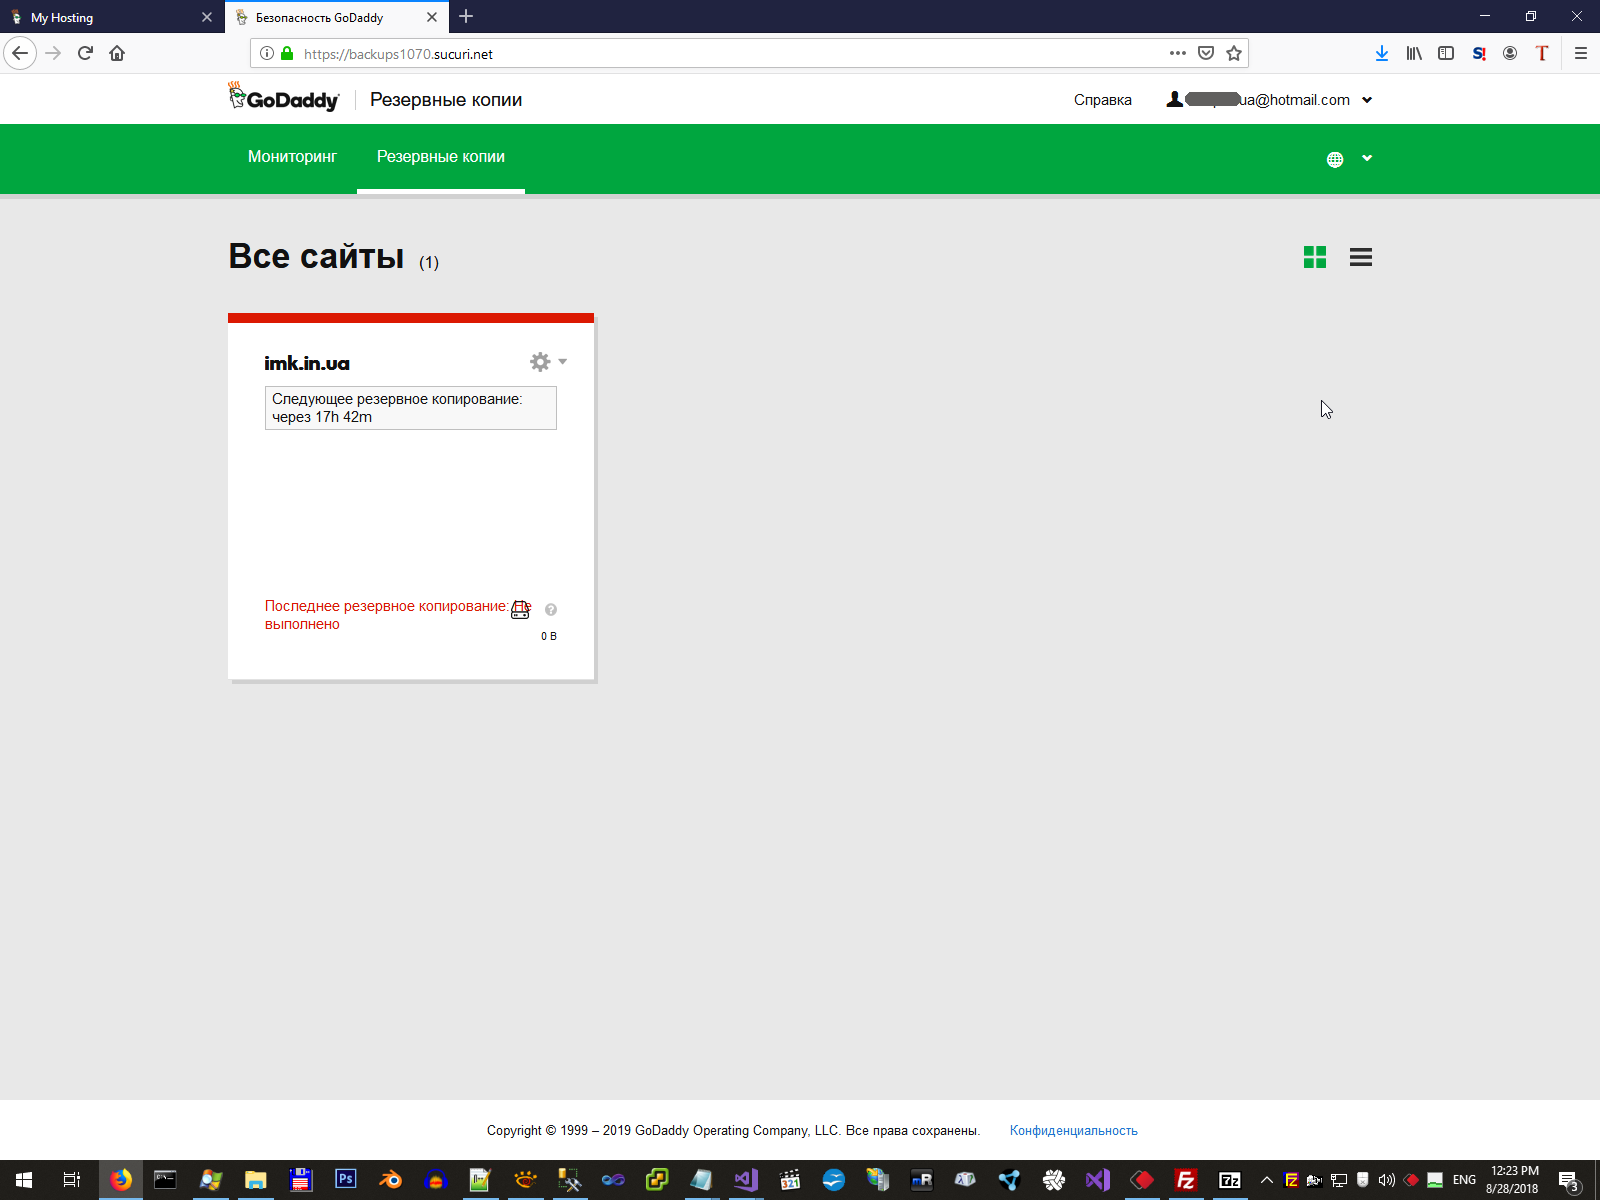Open 7-Zip from the taskbar

(x=1231, y=1180)
